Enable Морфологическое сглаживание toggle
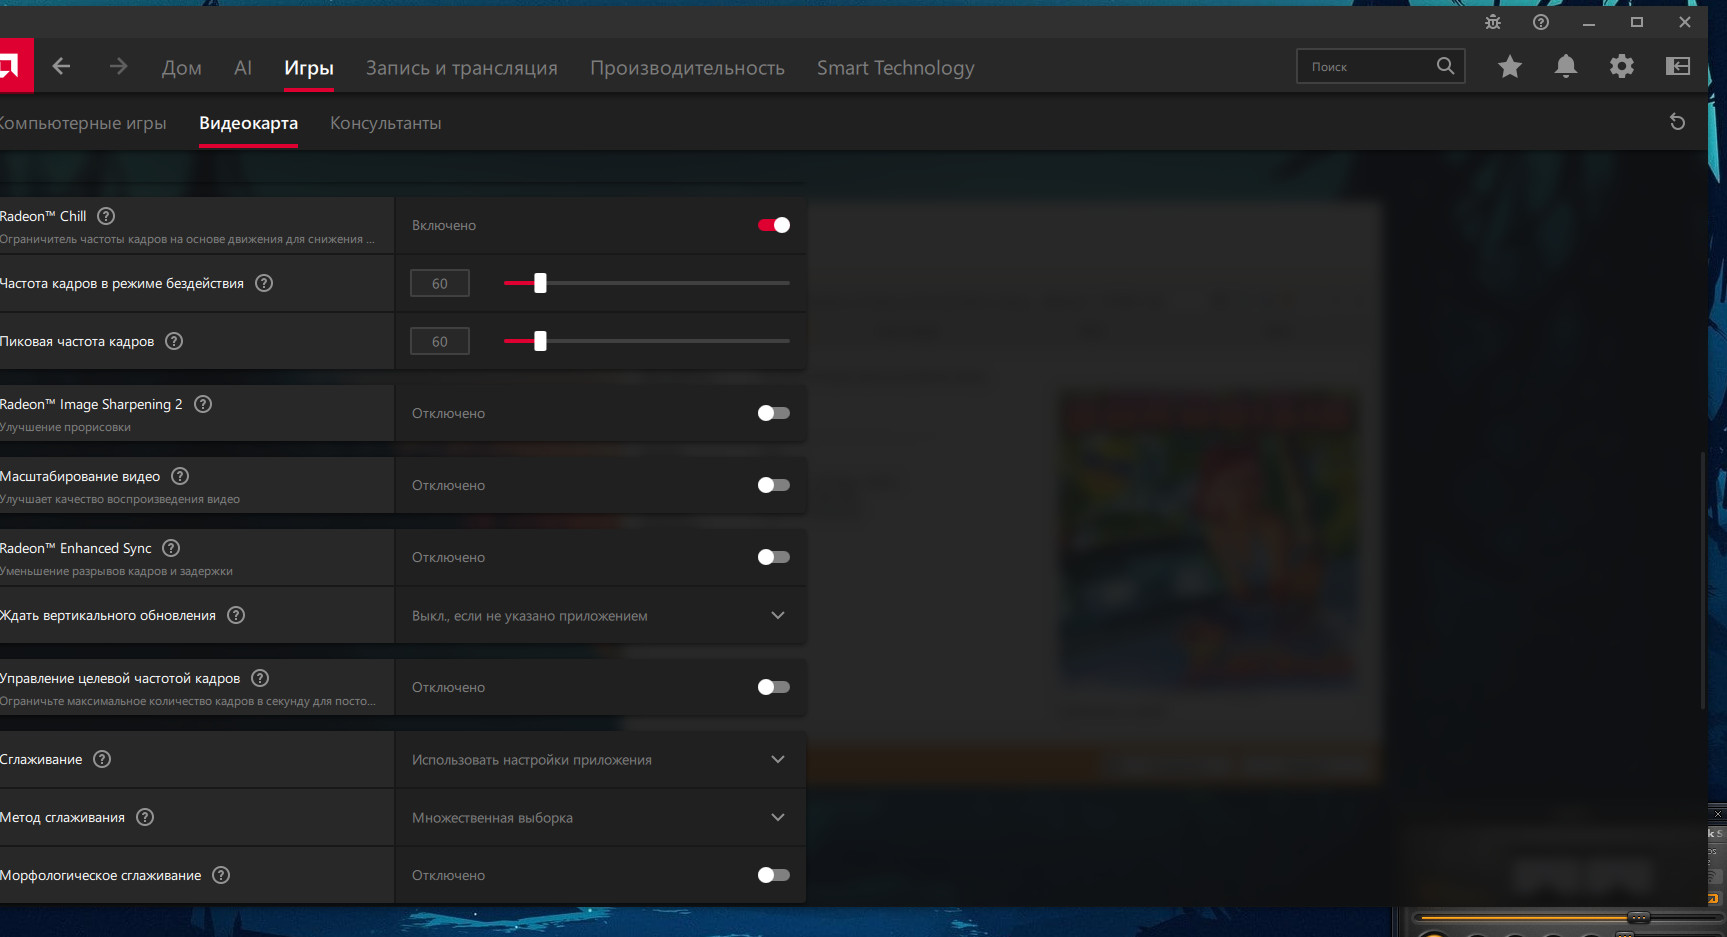 click(x=774, y=875)
